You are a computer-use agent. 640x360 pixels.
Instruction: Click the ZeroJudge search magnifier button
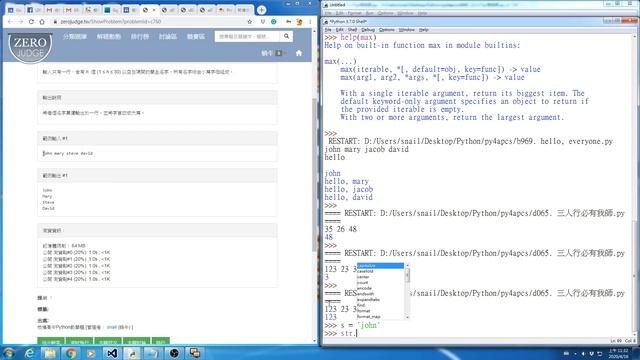(287, 36)
